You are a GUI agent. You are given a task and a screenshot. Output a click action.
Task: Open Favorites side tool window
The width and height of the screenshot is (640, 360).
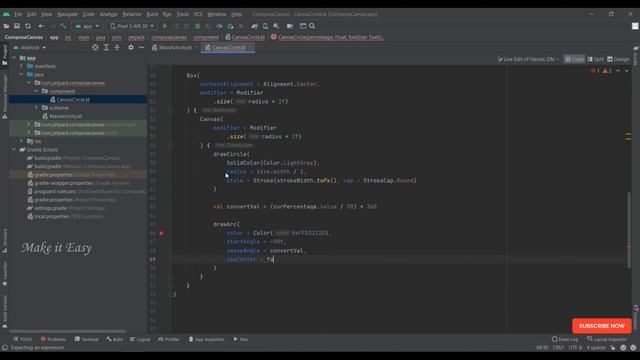[5, 274]
